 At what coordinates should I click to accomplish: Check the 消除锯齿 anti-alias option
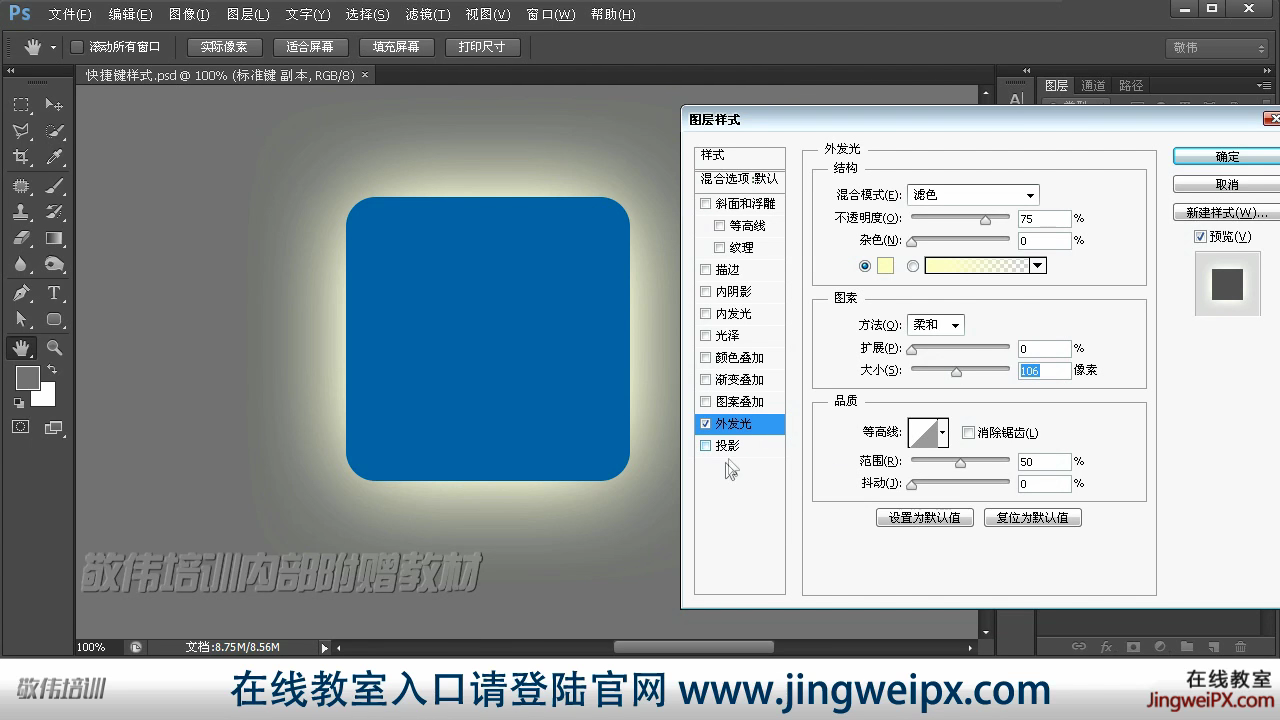[x=968, y=433]
